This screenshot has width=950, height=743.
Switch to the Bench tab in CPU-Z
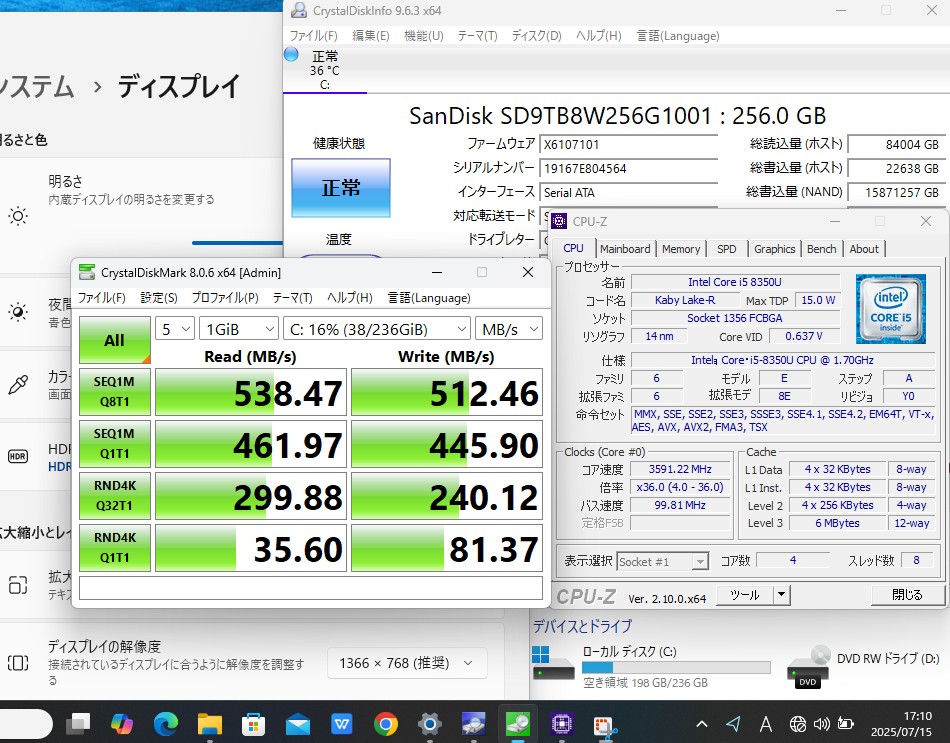click(x=822, y=249)
